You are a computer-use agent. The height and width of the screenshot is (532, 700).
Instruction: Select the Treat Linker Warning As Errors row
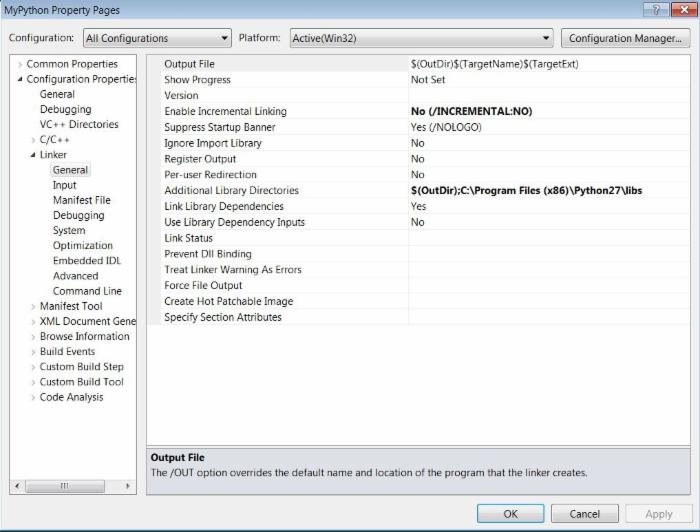(232, 270)
